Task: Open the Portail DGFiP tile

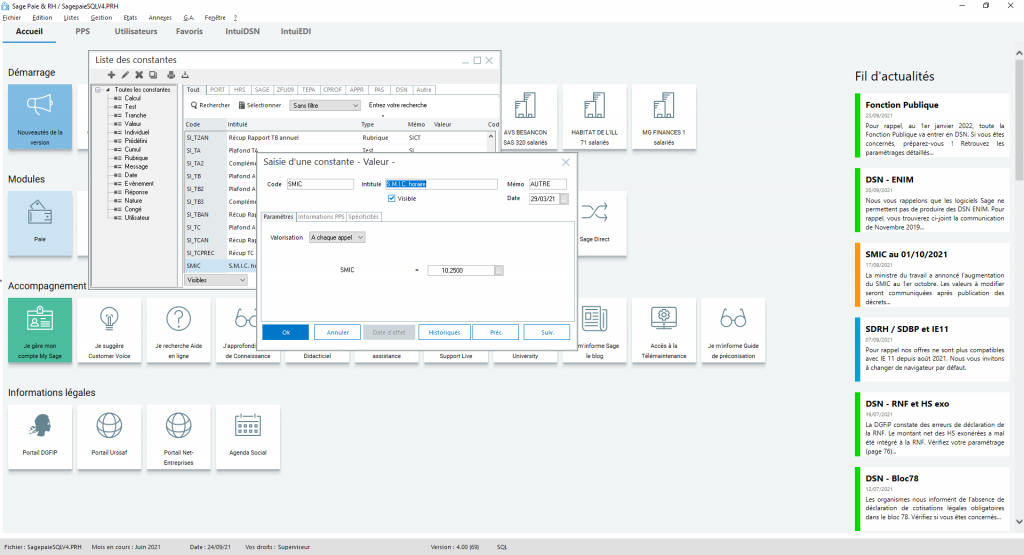Action: click(40, 435)
